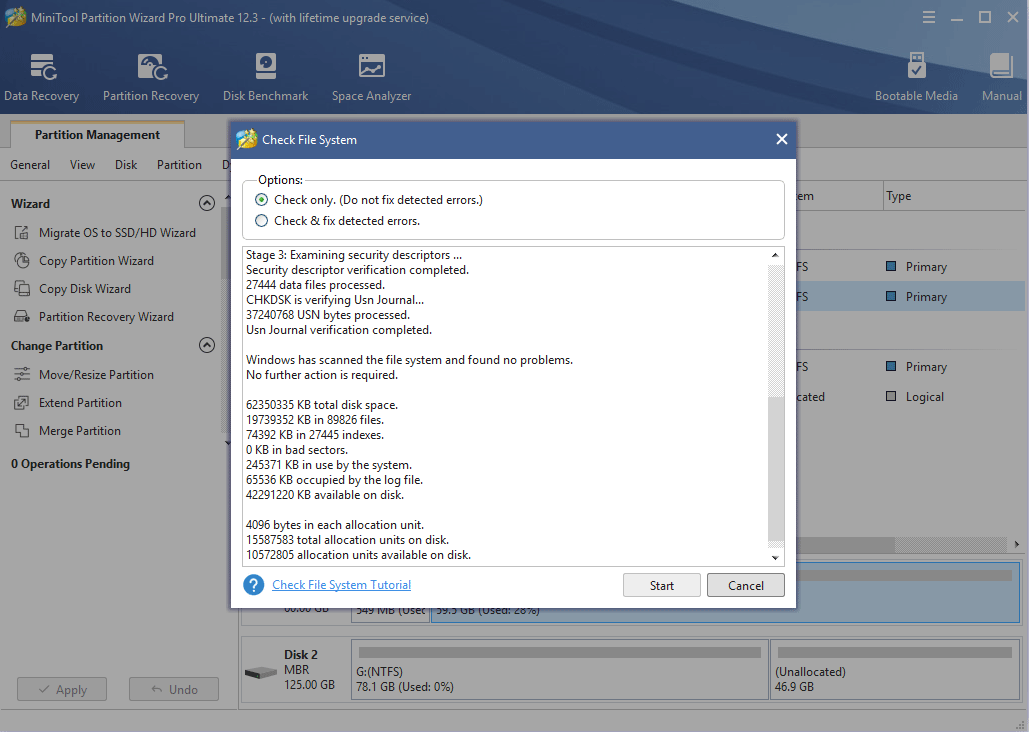Viewport: 1029px width, 732px height.
Task: Click the Start button
Action: (662, 585)
